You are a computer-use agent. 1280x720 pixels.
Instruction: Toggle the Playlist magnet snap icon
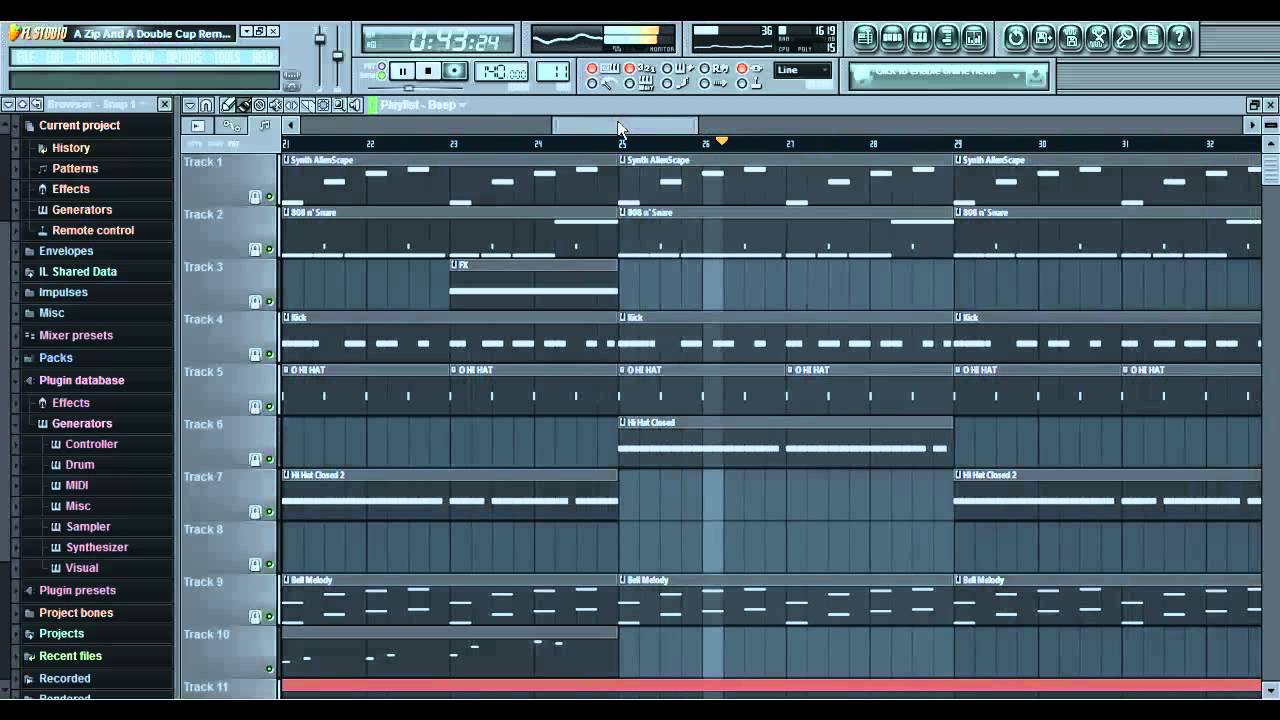(206, 105)
